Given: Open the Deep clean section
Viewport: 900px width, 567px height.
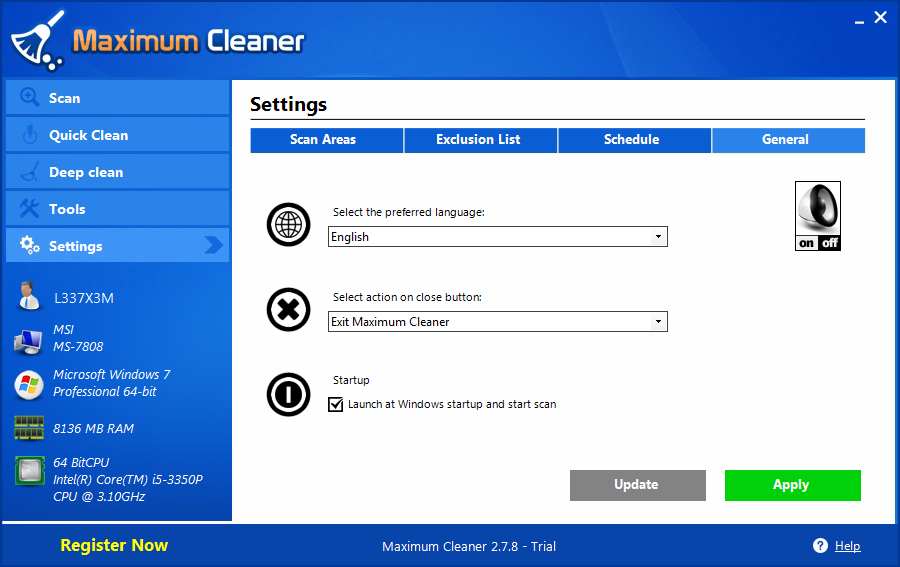Looking at the screenshot, I should pyautogui.click(x=118, y=172).
